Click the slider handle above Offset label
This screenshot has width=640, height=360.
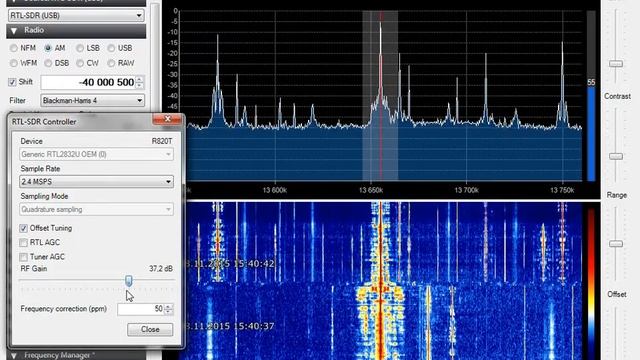click(616, 244)
